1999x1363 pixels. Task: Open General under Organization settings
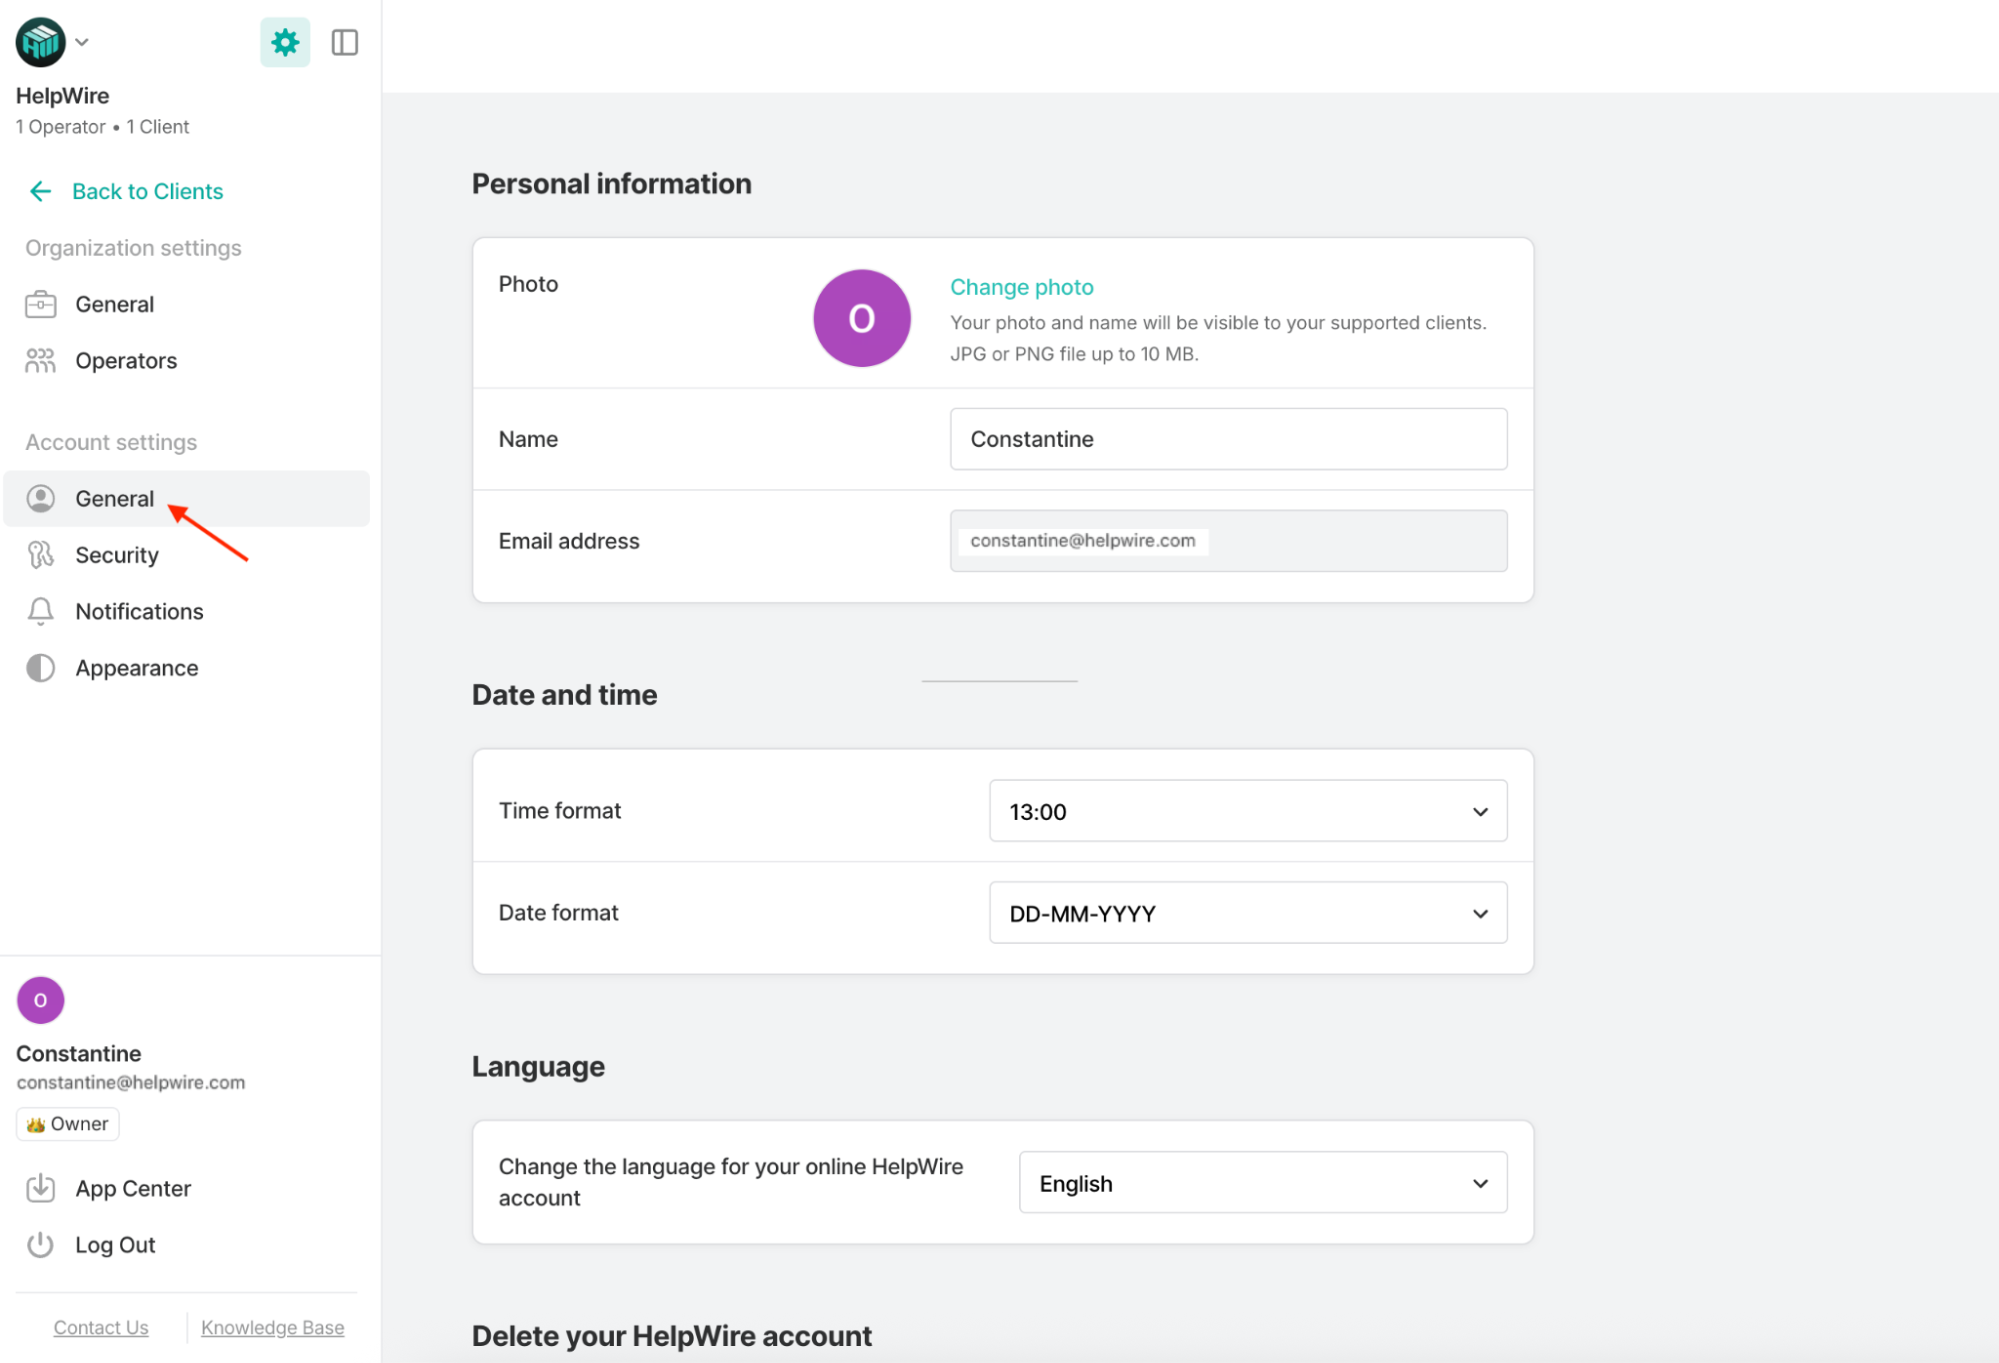pyautogui.click(x=114, y=304)
